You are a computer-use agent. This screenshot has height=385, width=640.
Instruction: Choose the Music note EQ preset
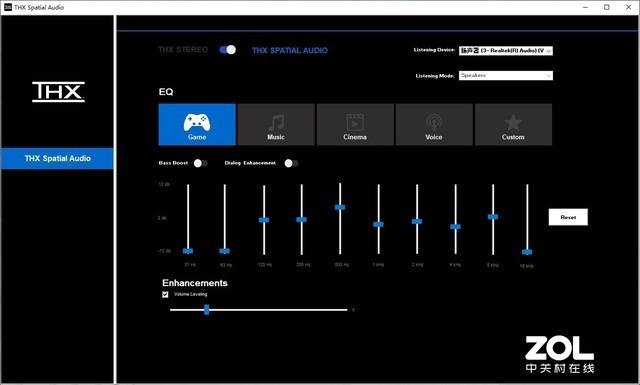[x=276, y=125]
